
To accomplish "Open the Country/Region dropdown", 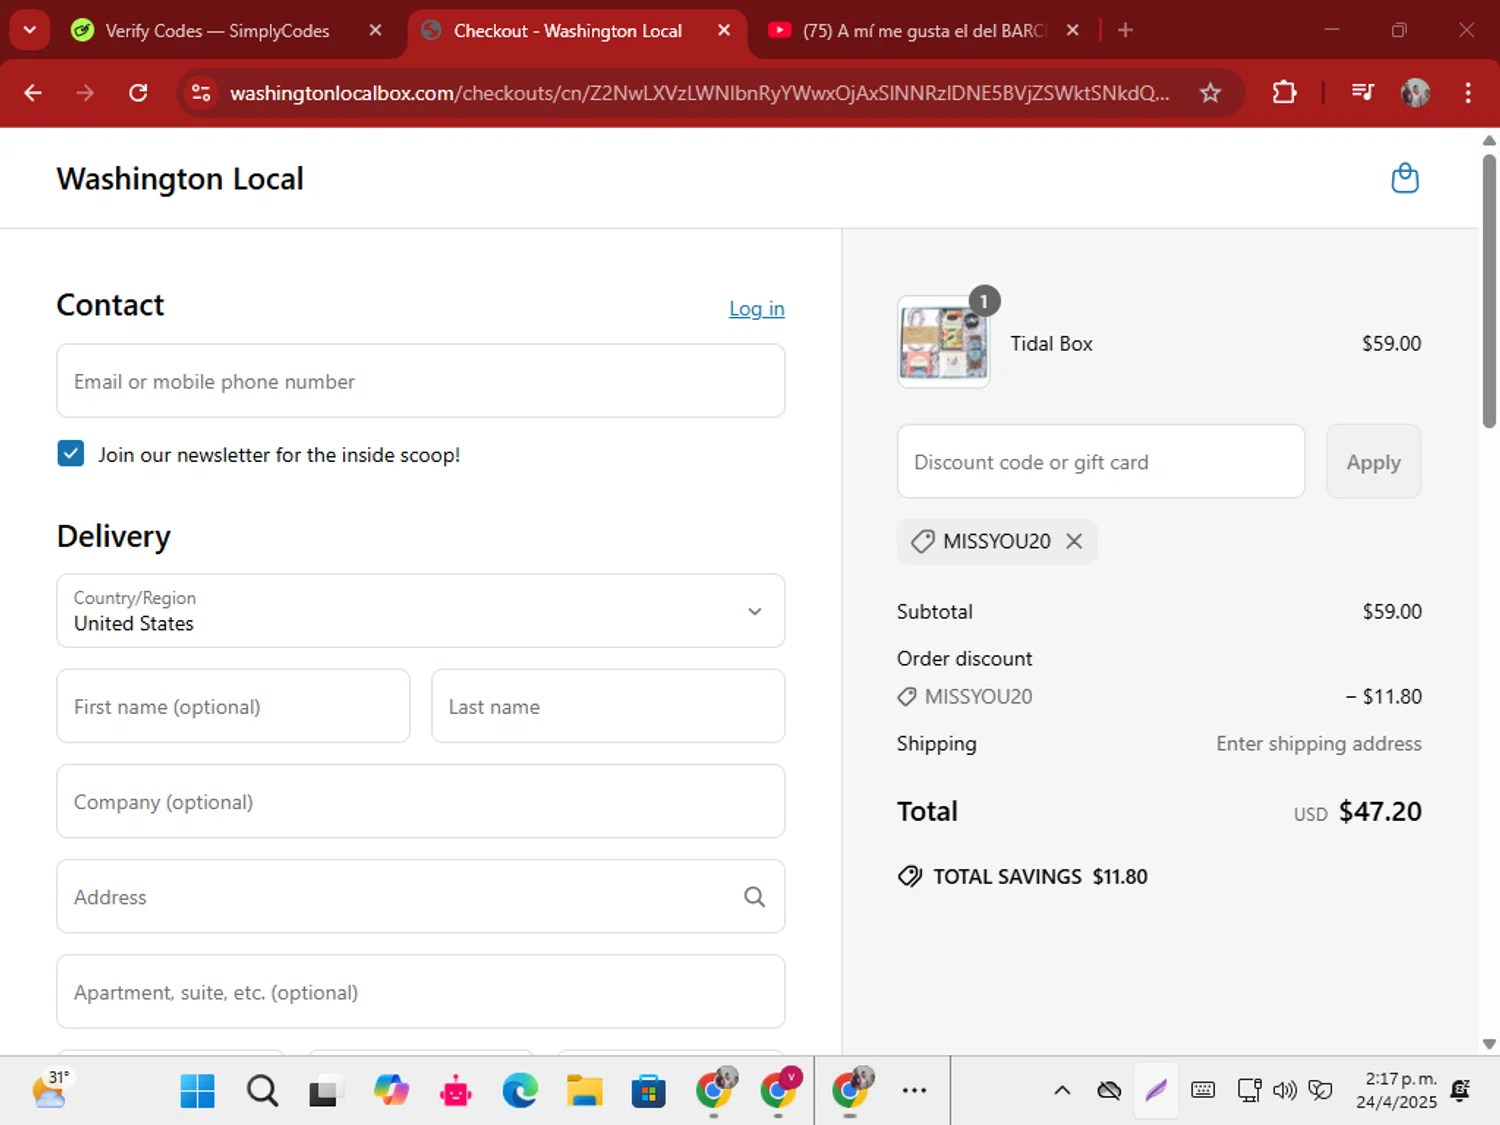I will [x=421, y=611].
